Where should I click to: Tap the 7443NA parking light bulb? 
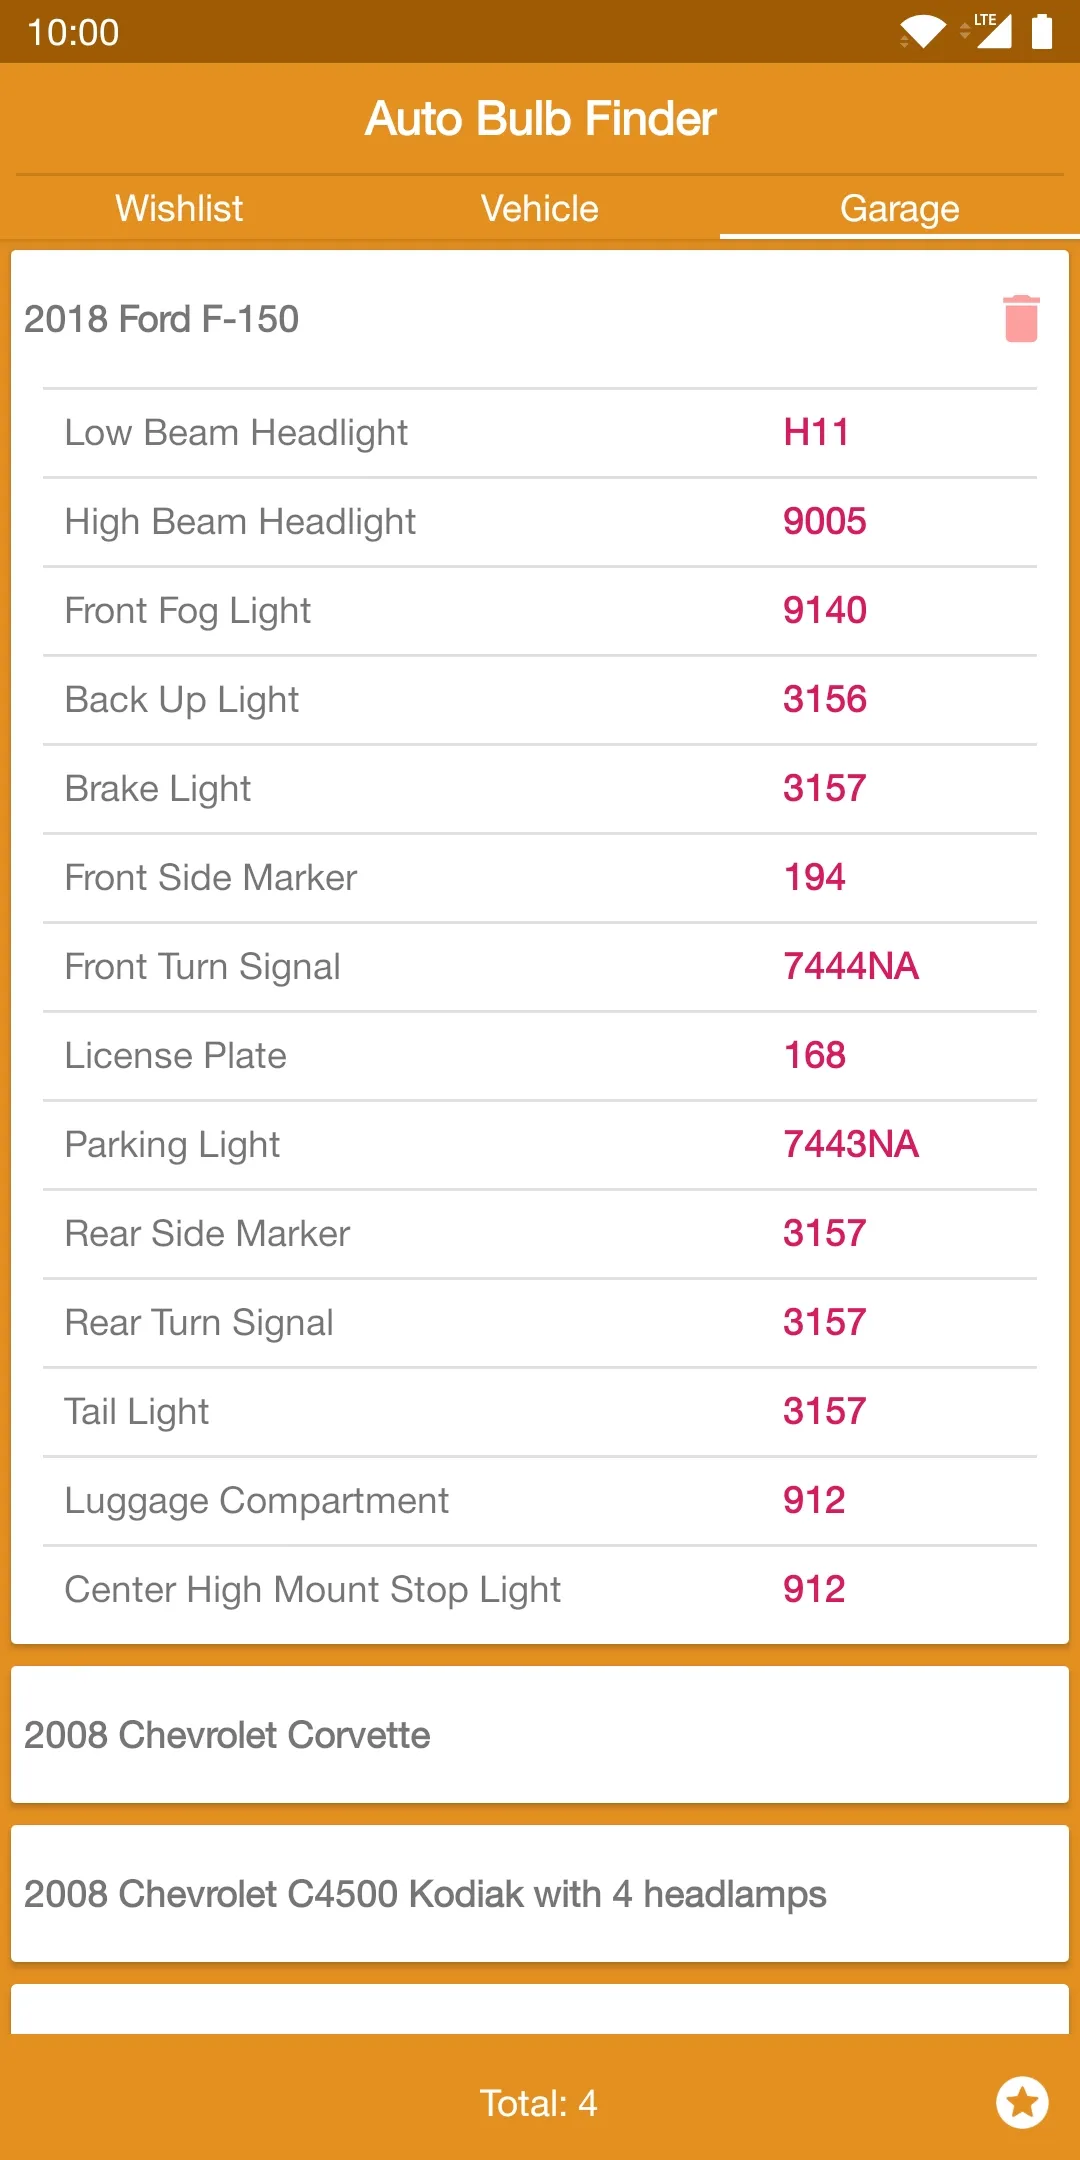(x=850, y=1145)
